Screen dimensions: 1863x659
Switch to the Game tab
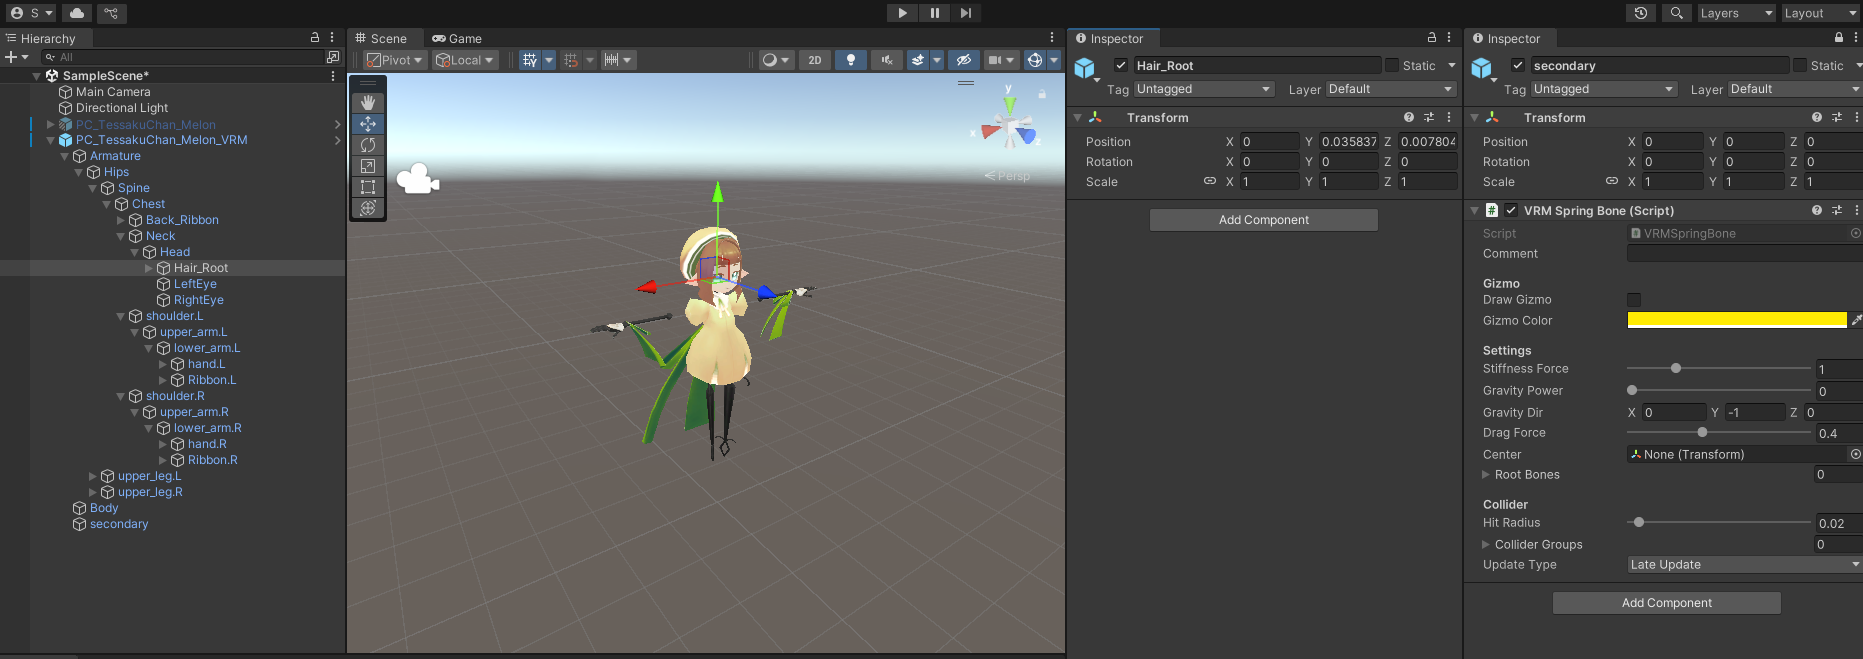click(x=457, y=39)
